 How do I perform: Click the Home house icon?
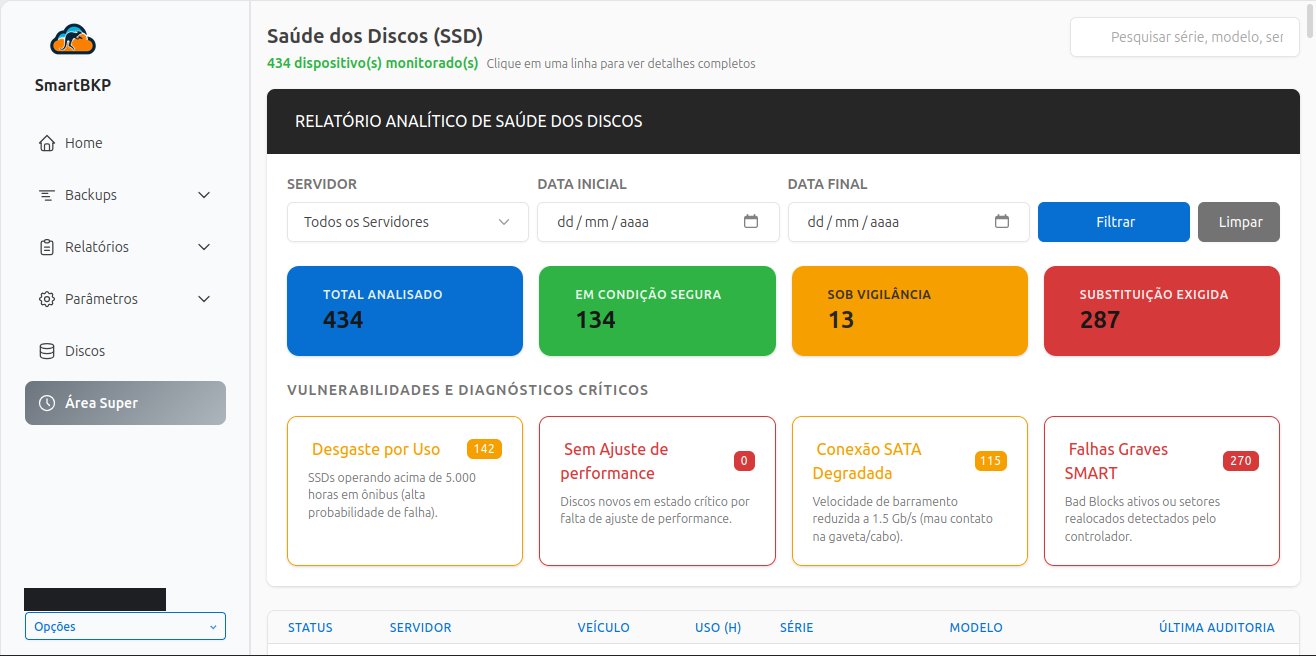click(46, 143)
